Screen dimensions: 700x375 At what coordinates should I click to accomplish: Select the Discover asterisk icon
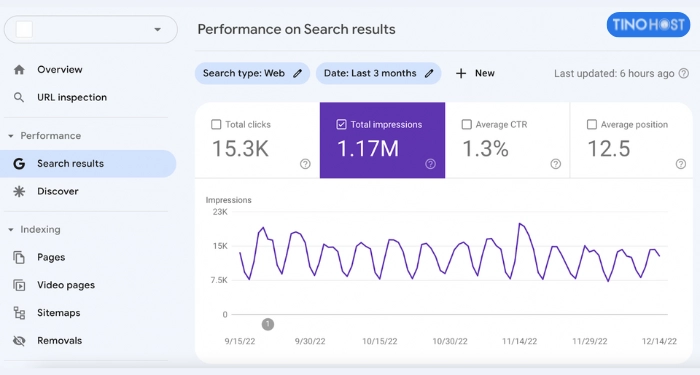[x=19, y=191]
